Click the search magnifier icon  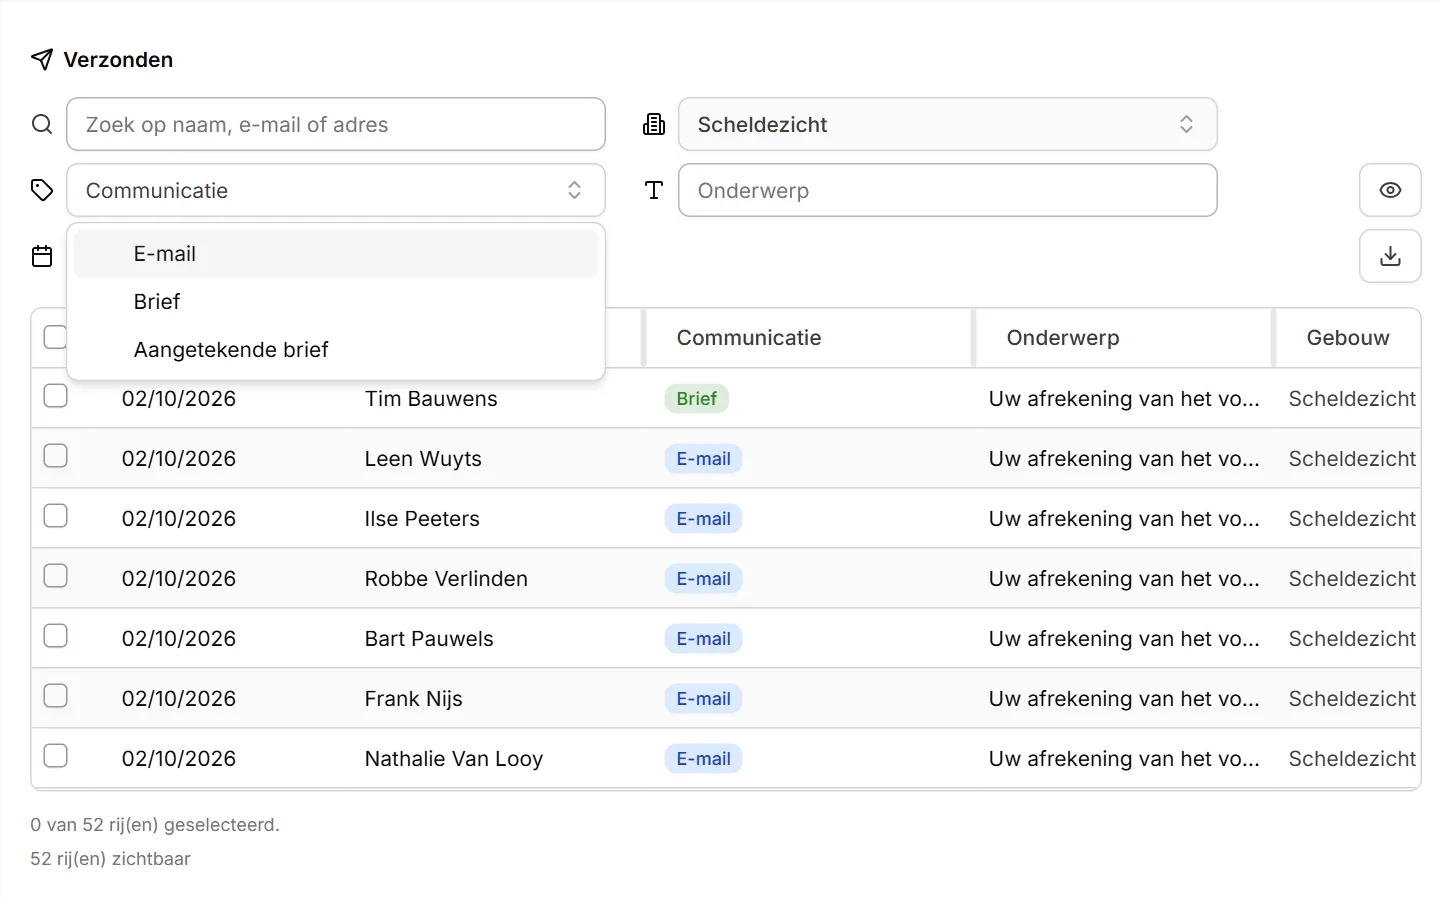pos(42,124)
